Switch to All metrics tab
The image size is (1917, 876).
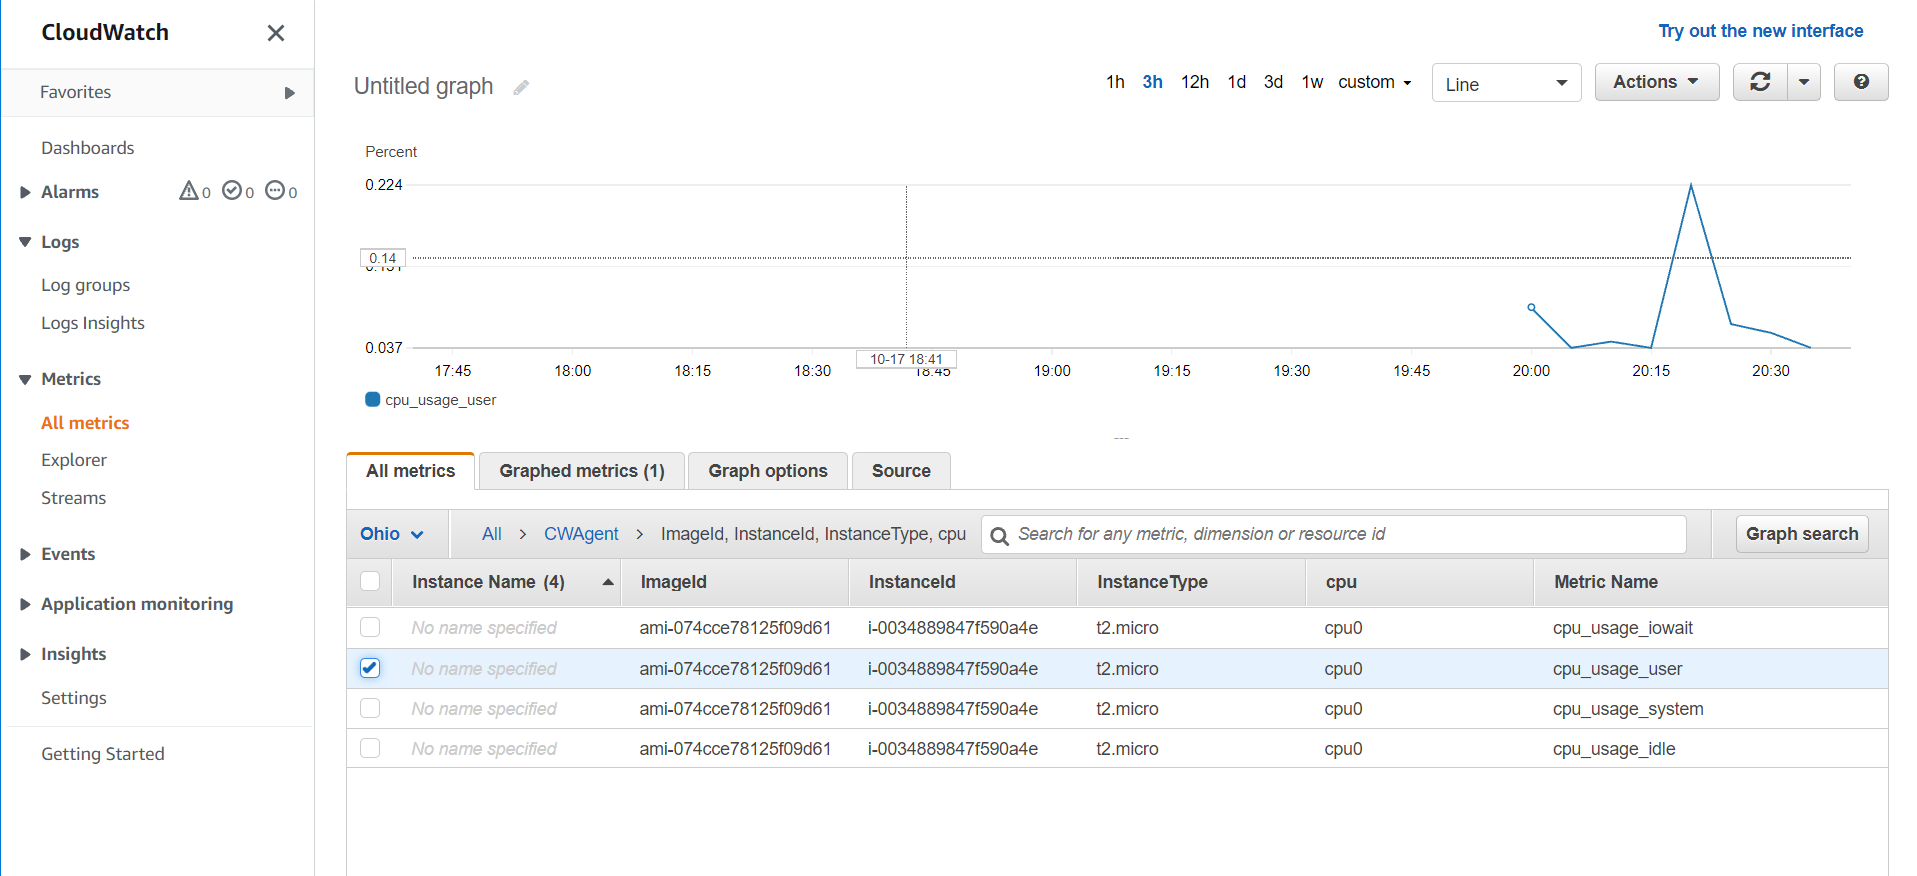[x=410, y=471]
